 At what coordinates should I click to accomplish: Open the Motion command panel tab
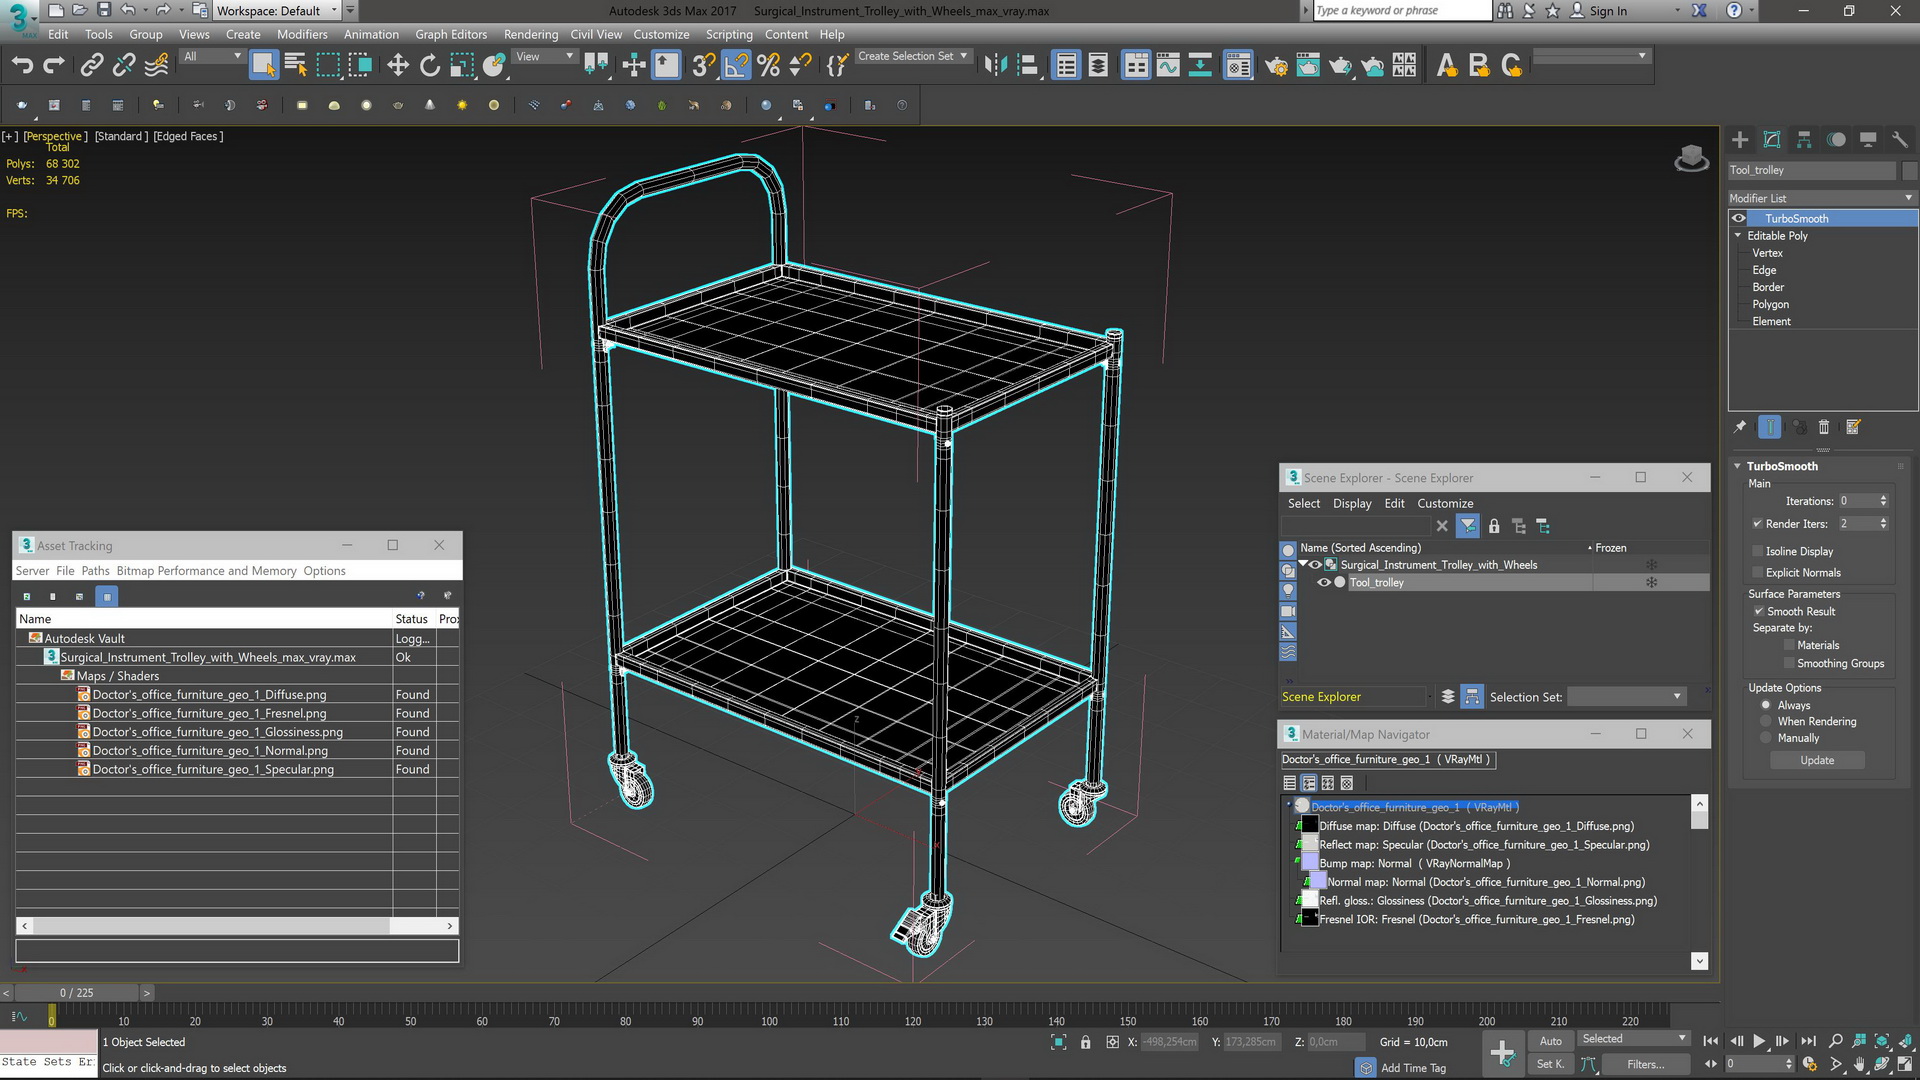pos(1836,140)
